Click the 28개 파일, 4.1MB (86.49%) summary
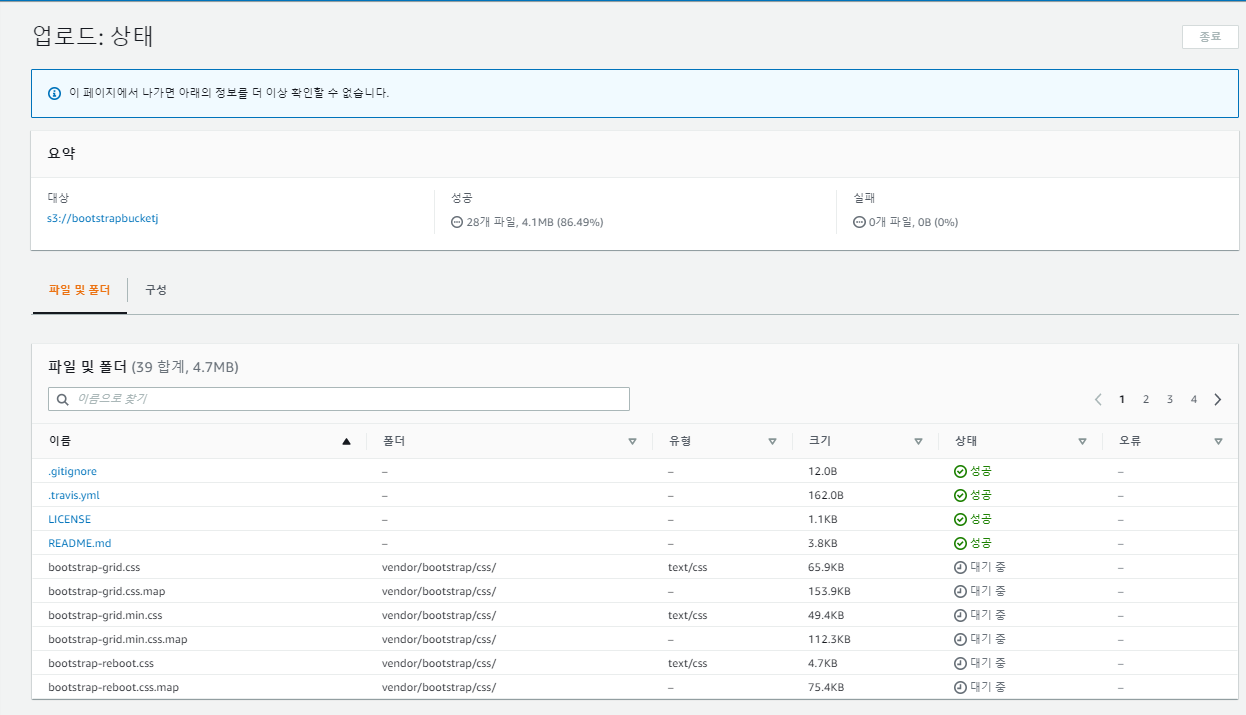This screenshot has height=715, width=1246. [535, 222]
